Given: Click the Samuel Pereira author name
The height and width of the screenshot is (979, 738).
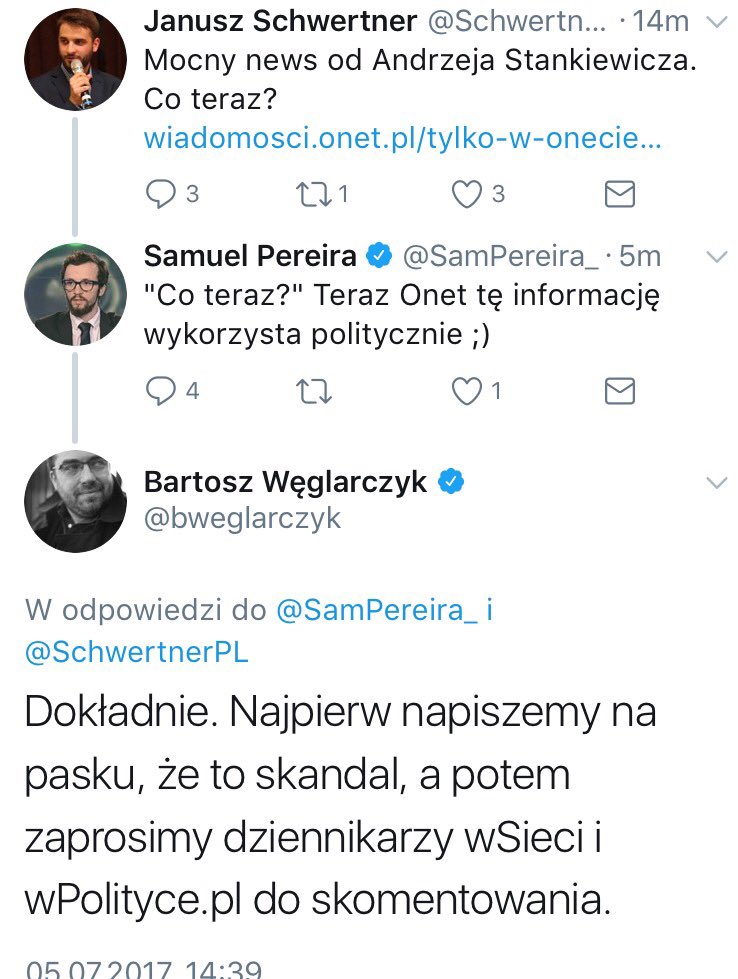Looking at the screenshot, I should click(x=250, y=256).
